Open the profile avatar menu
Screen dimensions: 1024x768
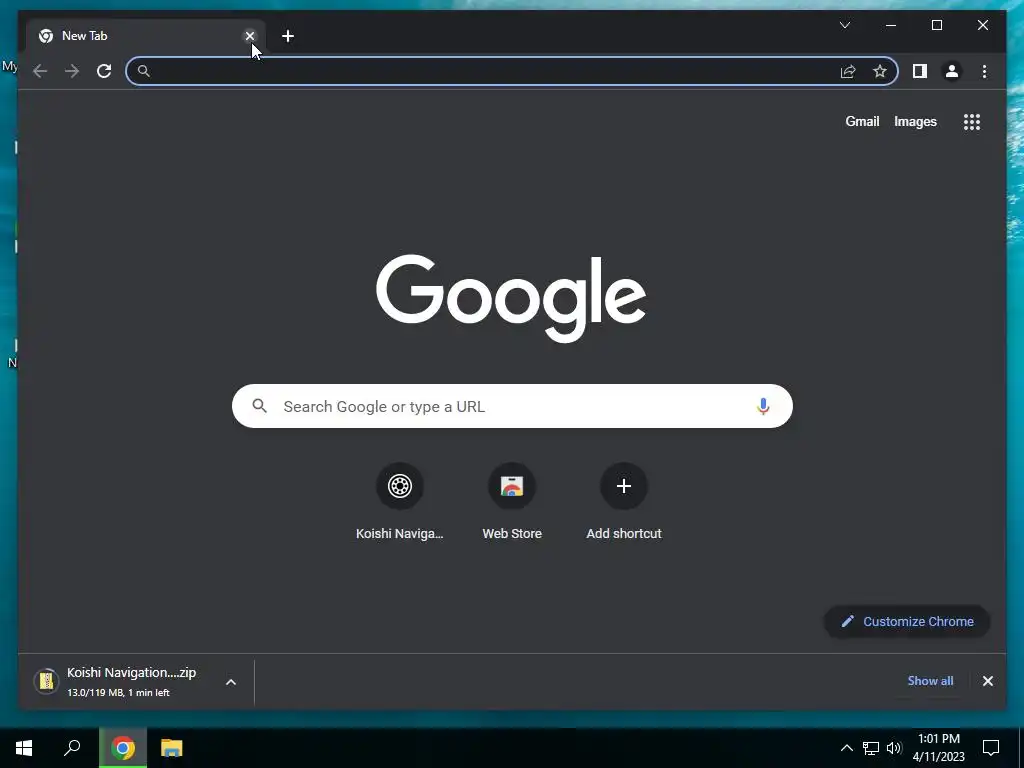(x=952, y=71)
